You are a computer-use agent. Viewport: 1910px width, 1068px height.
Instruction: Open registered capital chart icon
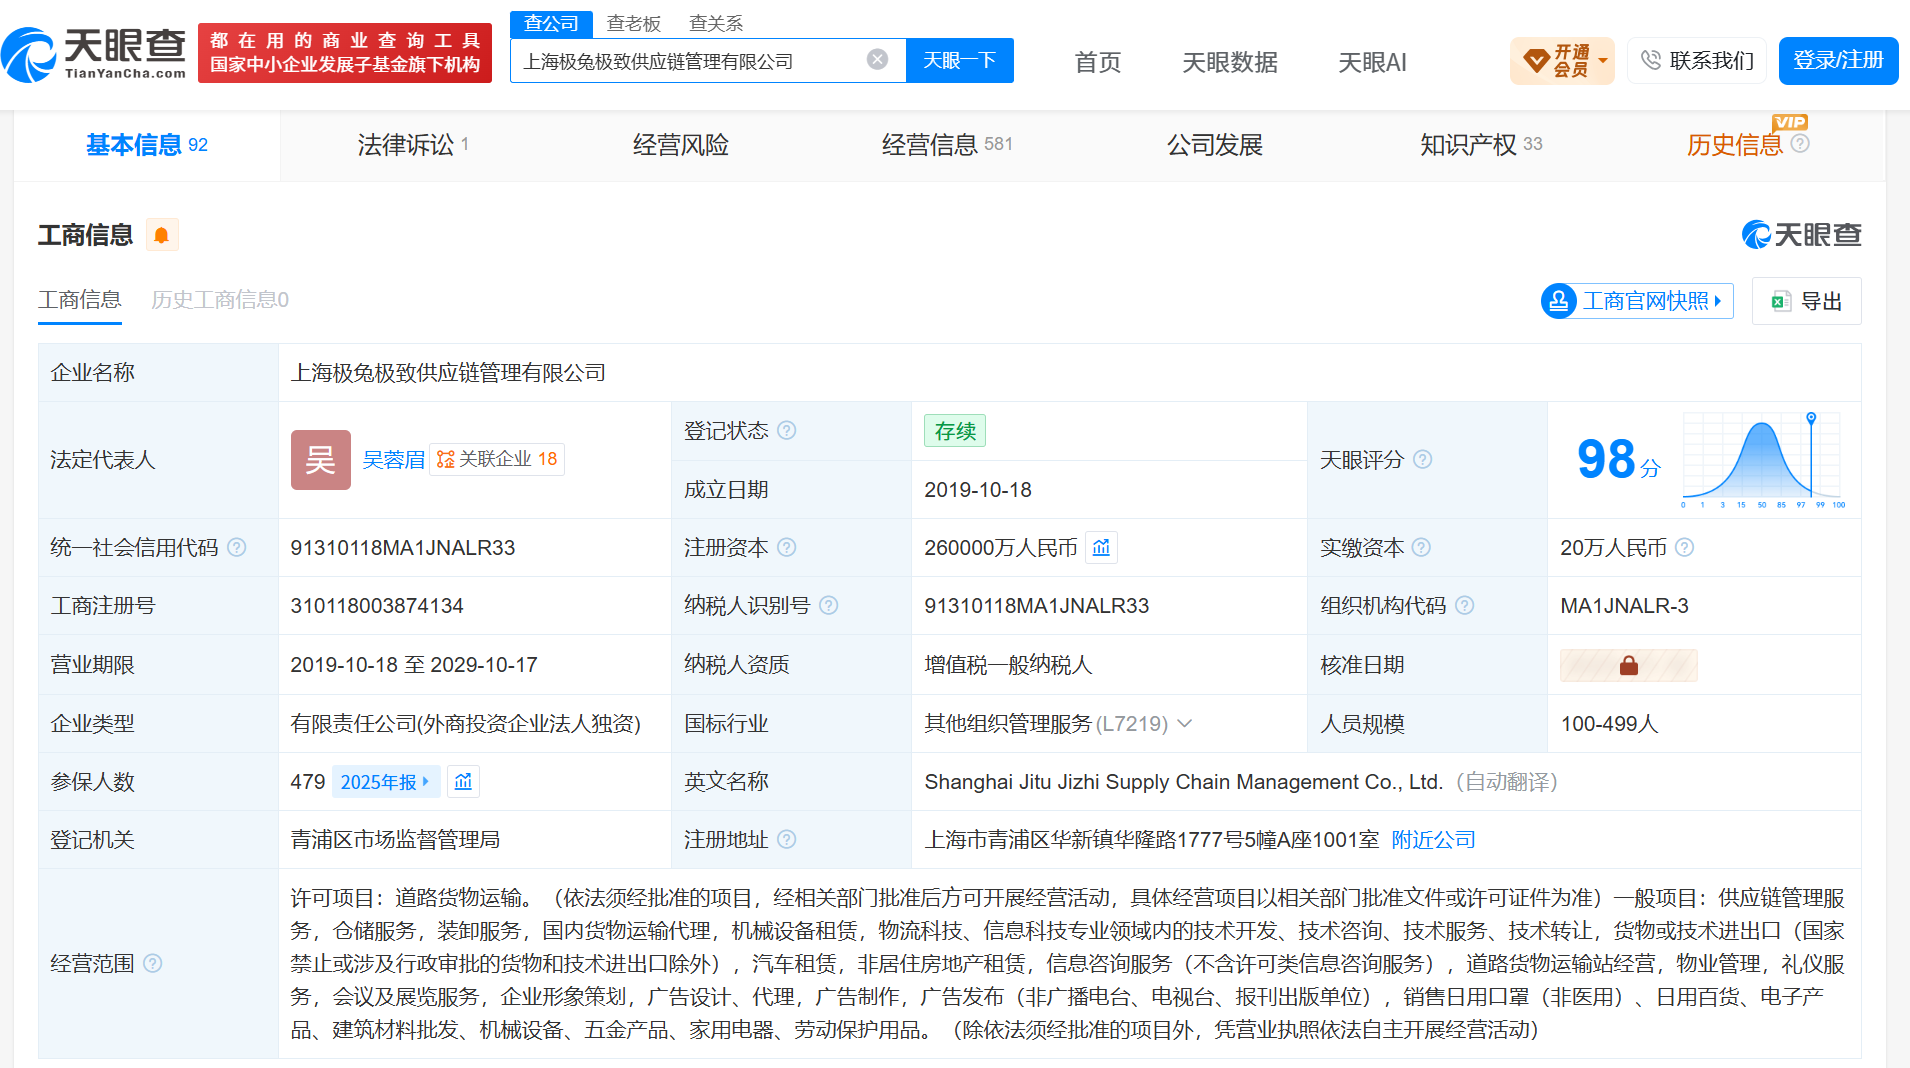tap(1101, 548)
